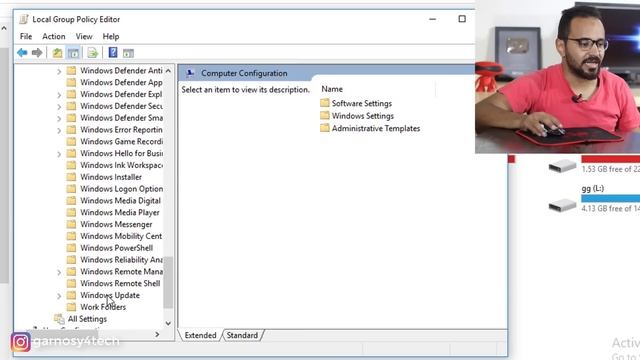640x360 pixels.
Task: Select All Settings in the tree
Action: point(87,319)
